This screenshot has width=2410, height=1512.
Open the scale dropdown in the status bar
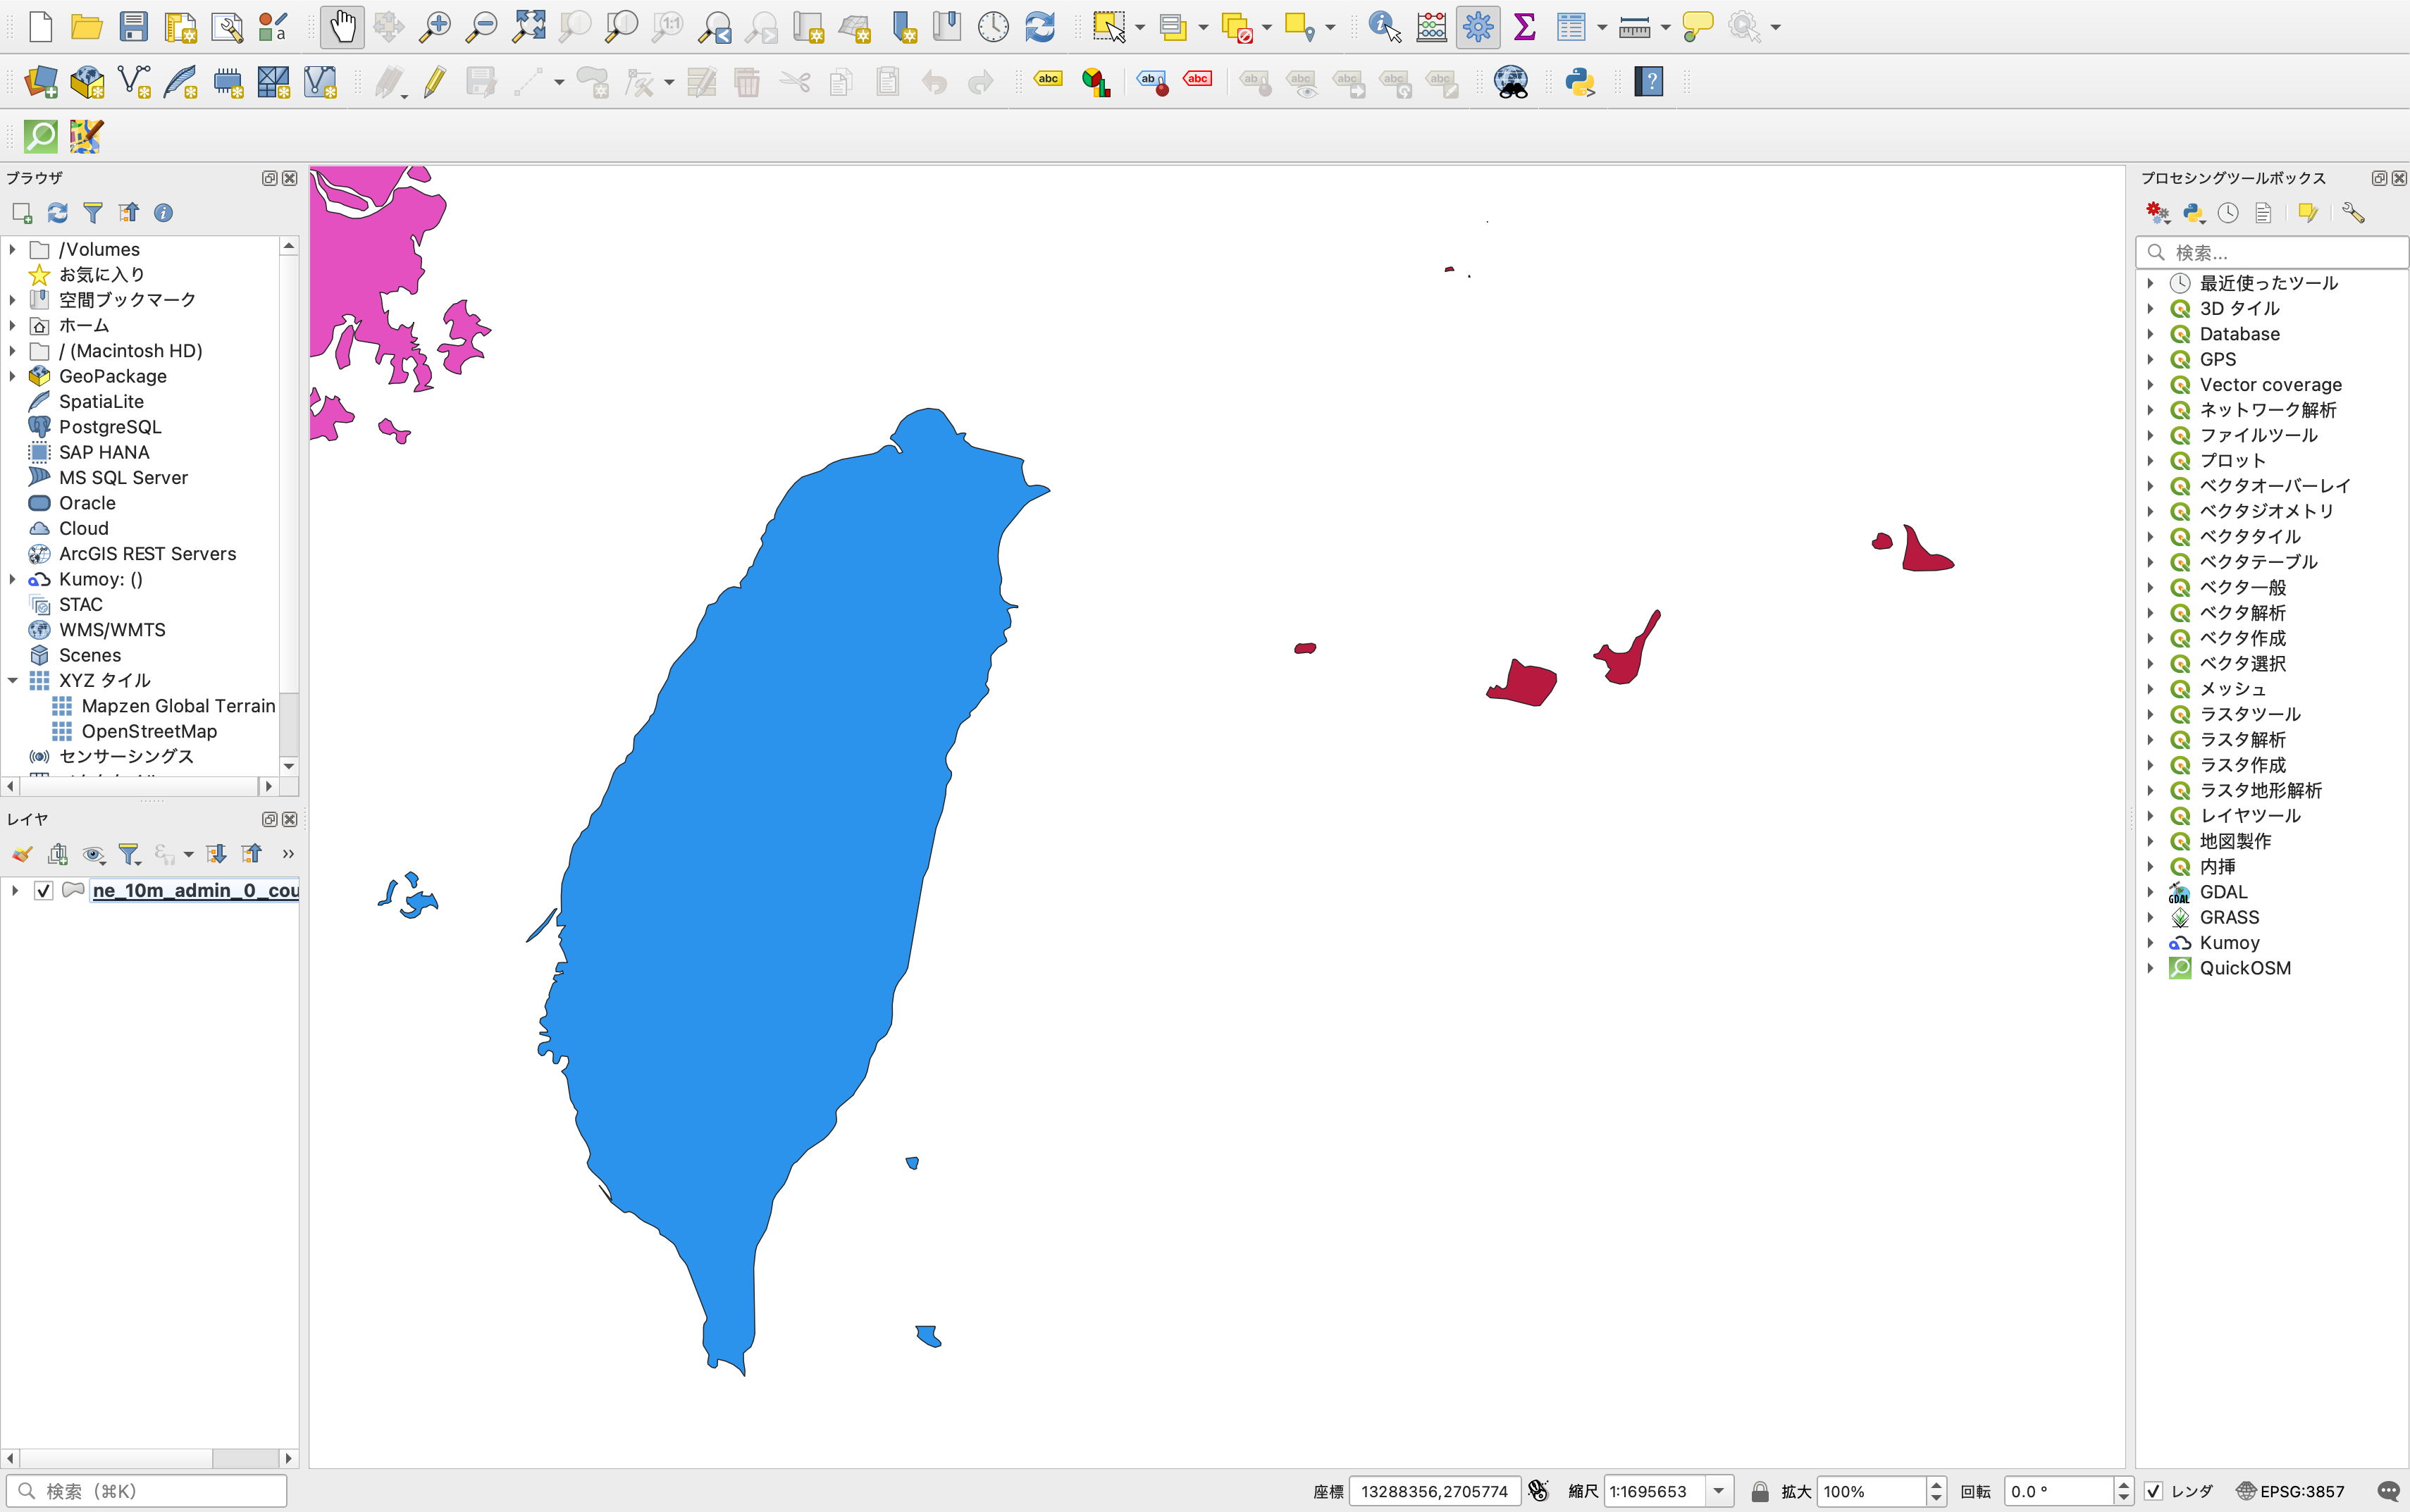coord(1719,1491)
